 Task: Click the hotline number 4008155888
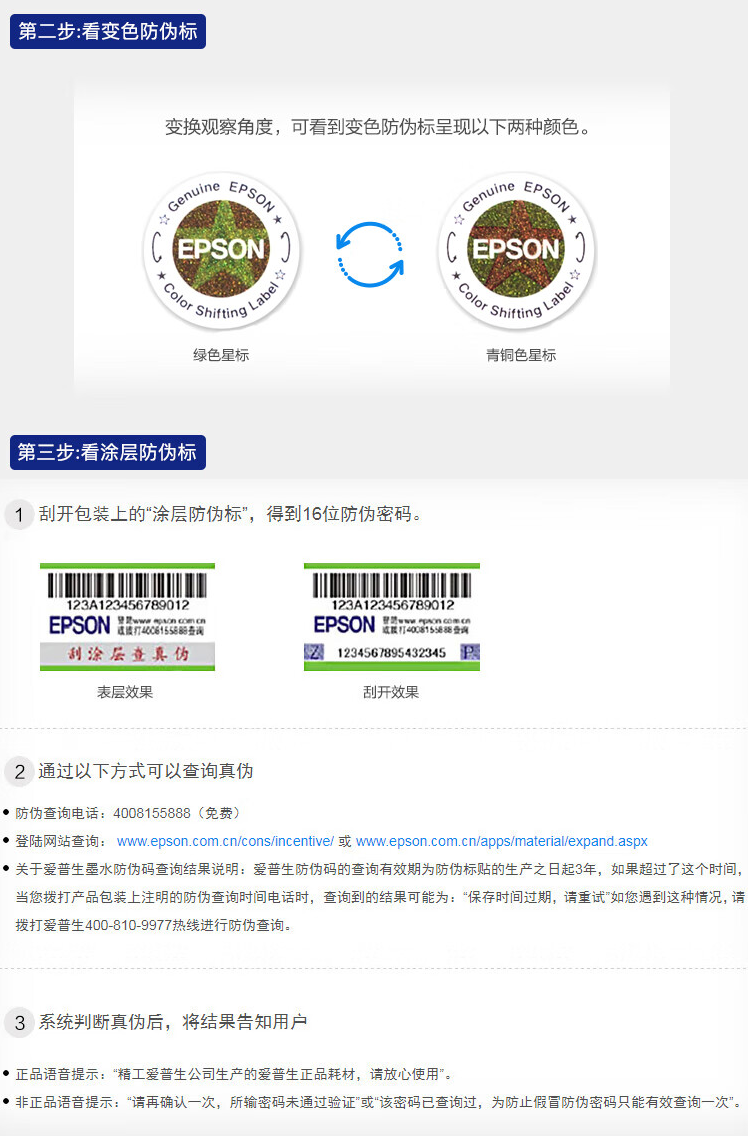coord(152,813)
